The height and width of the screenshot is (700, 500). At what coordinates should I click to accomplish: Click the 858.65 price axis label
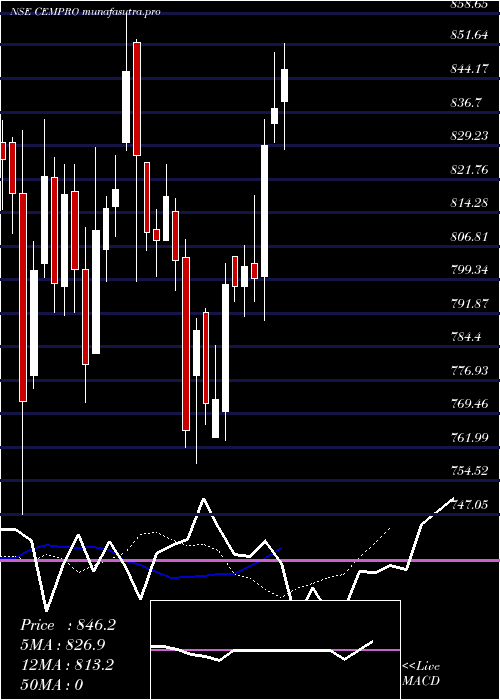469,4
